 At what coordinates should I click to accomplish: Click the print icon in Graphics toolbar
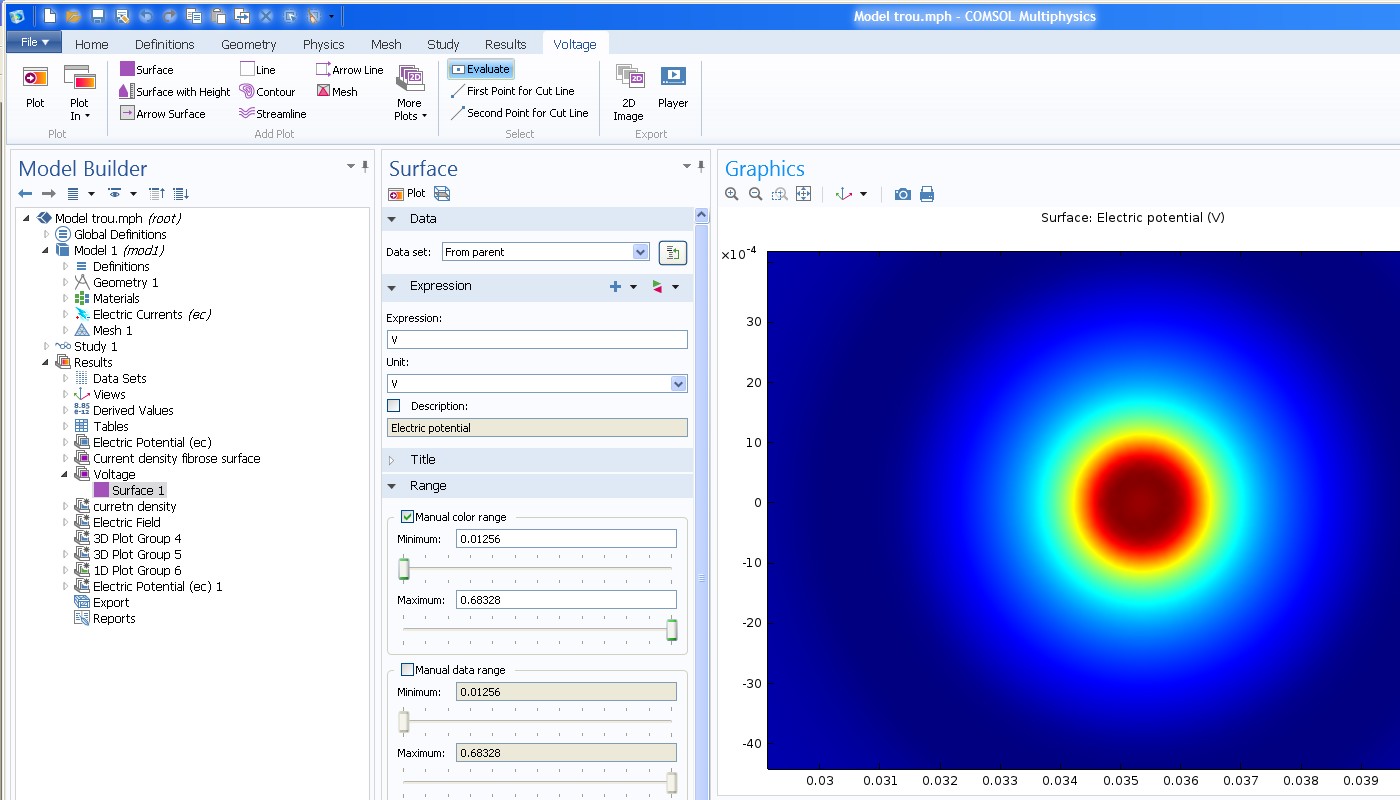[x=927, y=194]
